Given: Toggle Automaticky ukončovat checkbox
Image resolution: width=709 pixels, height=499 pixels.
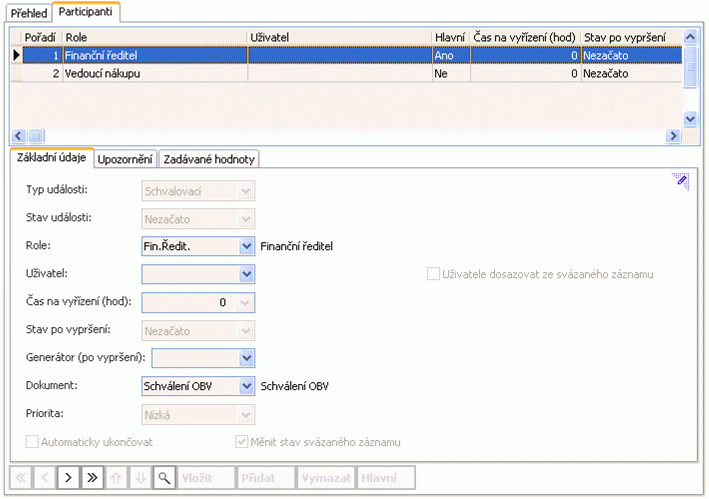Looking at the screenshot, I should click(32, 442).
